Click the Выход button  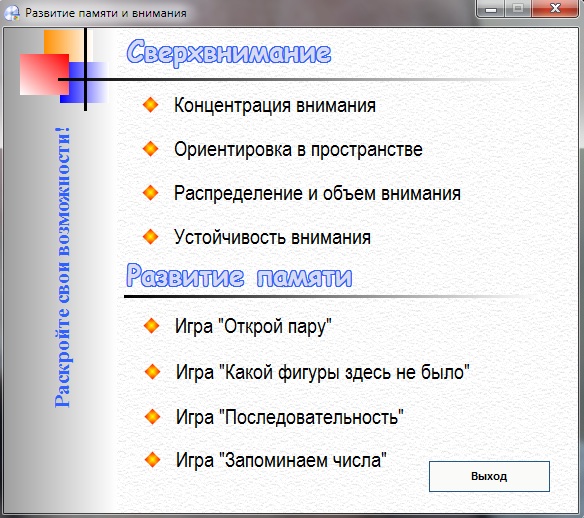pyautogui.click(x=489, y=476)
